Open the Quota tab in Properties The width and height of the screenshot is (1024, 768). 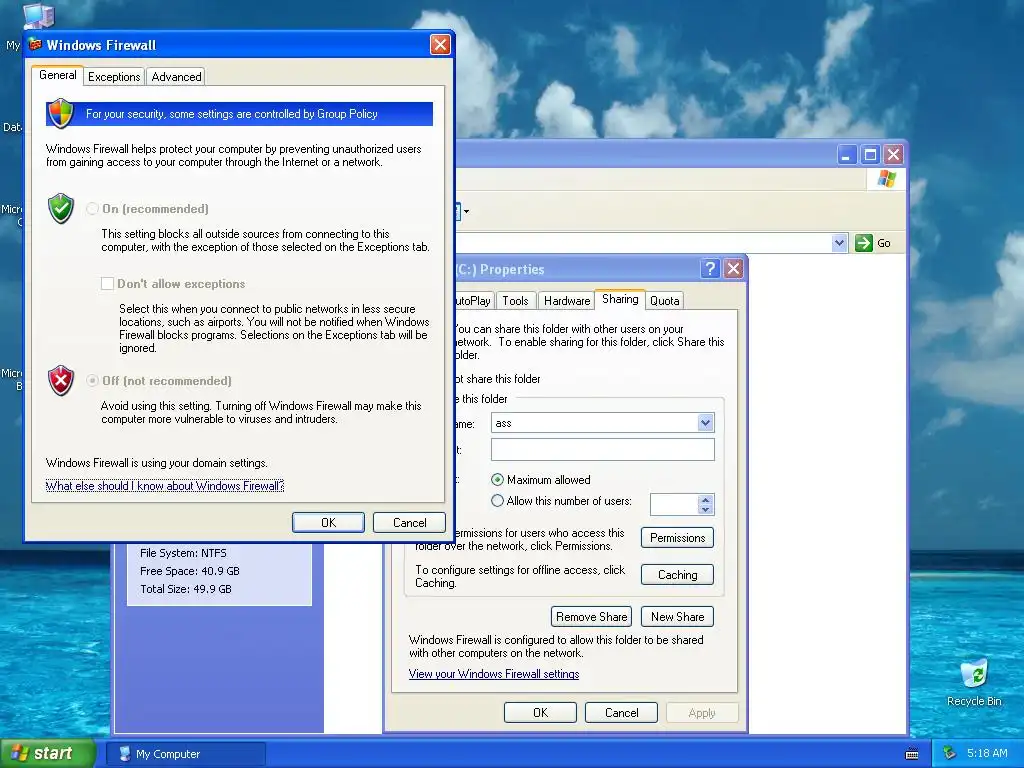[x=664, y=300]
